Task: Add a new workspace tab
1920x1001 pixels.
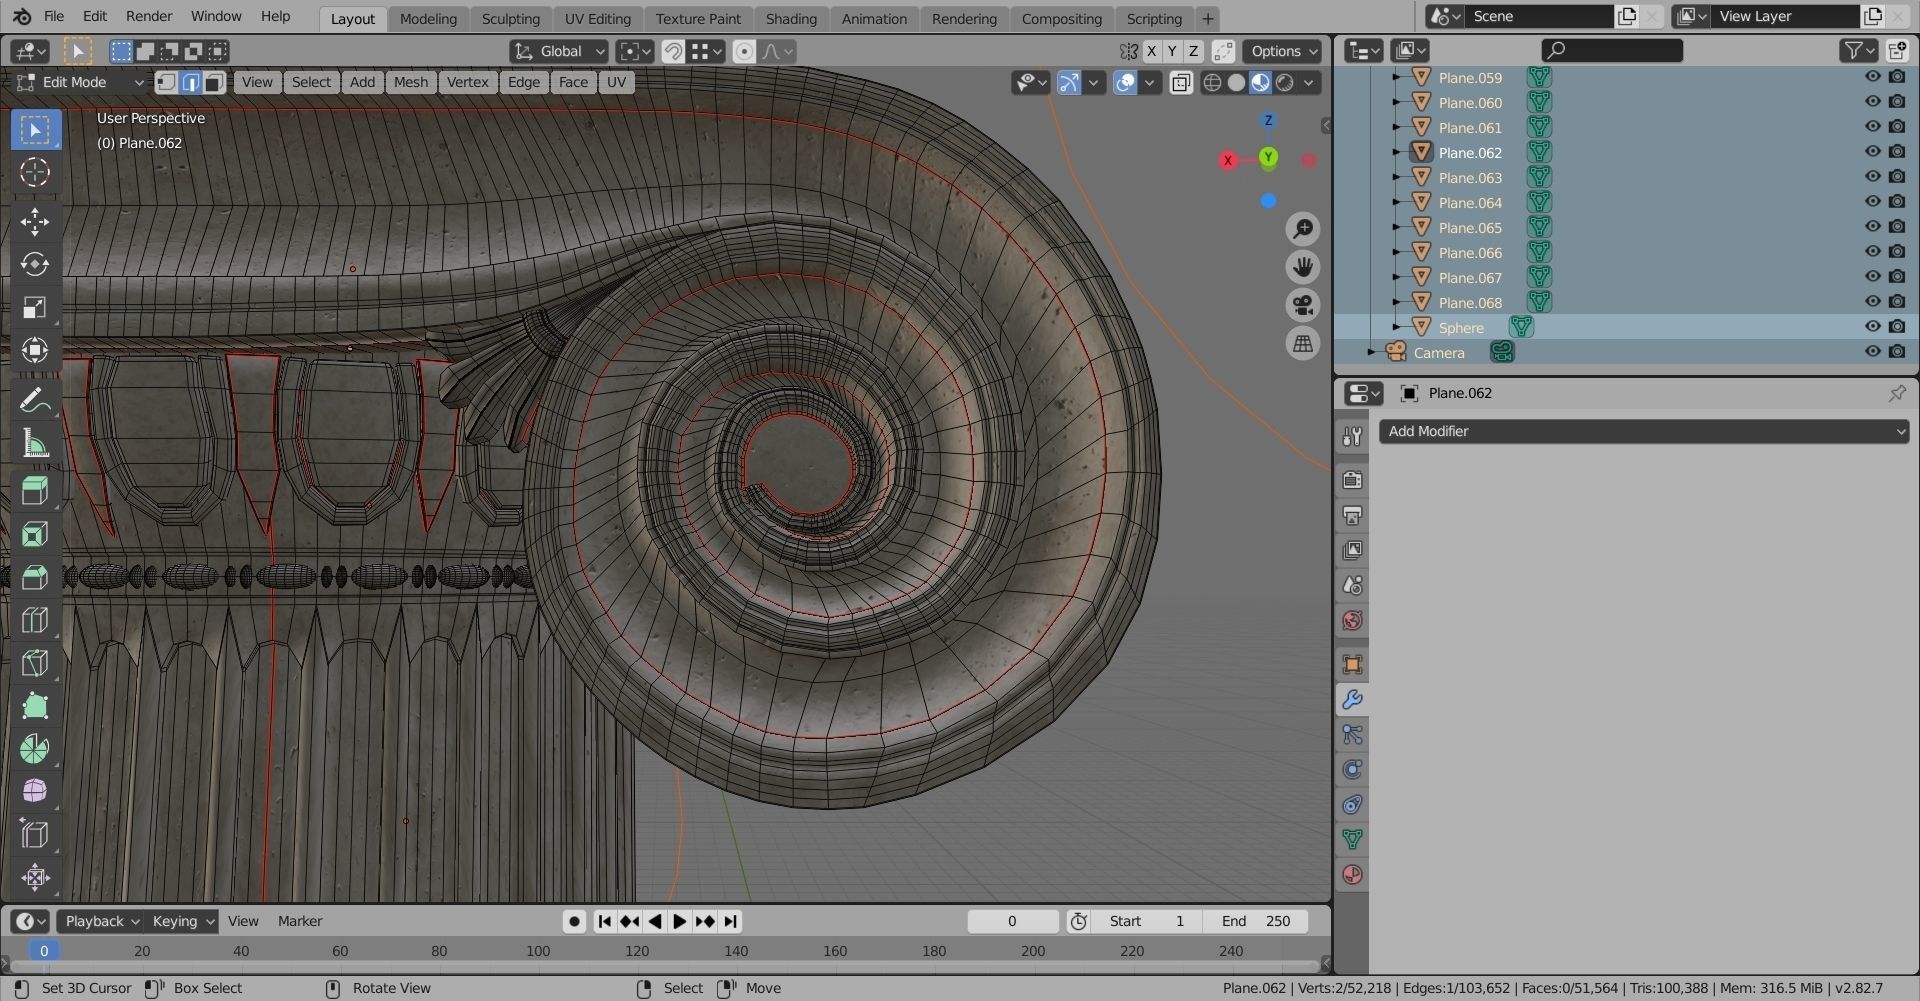Action: 1207,19
